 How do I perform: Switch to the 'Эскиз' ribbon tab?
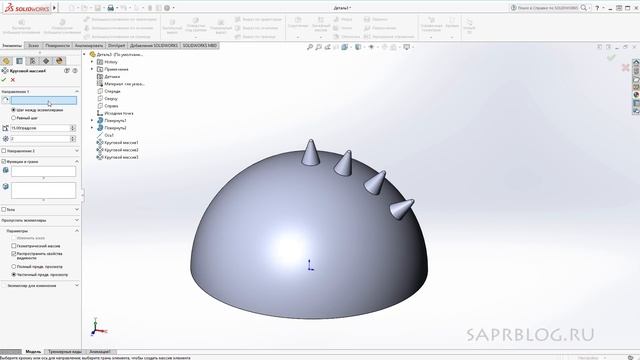tap(33, 46)
